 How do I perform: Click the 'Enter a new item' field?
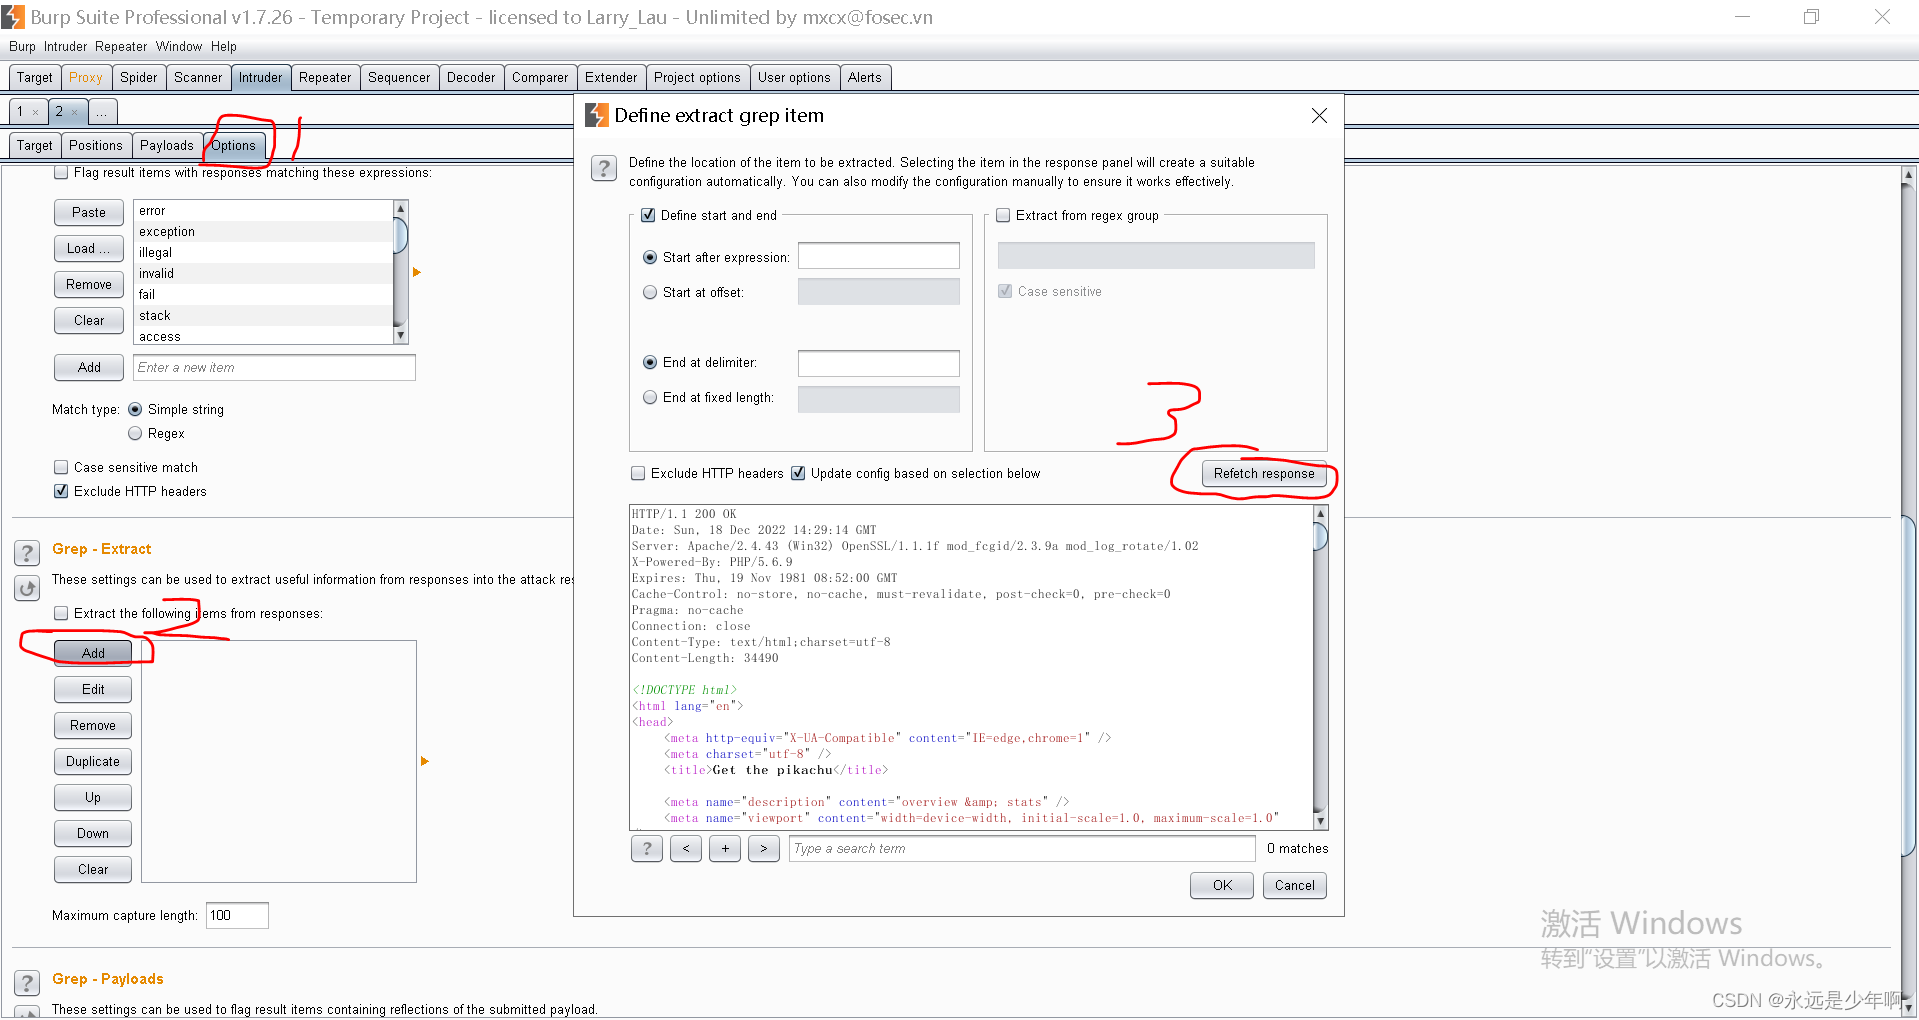point(275,367)
